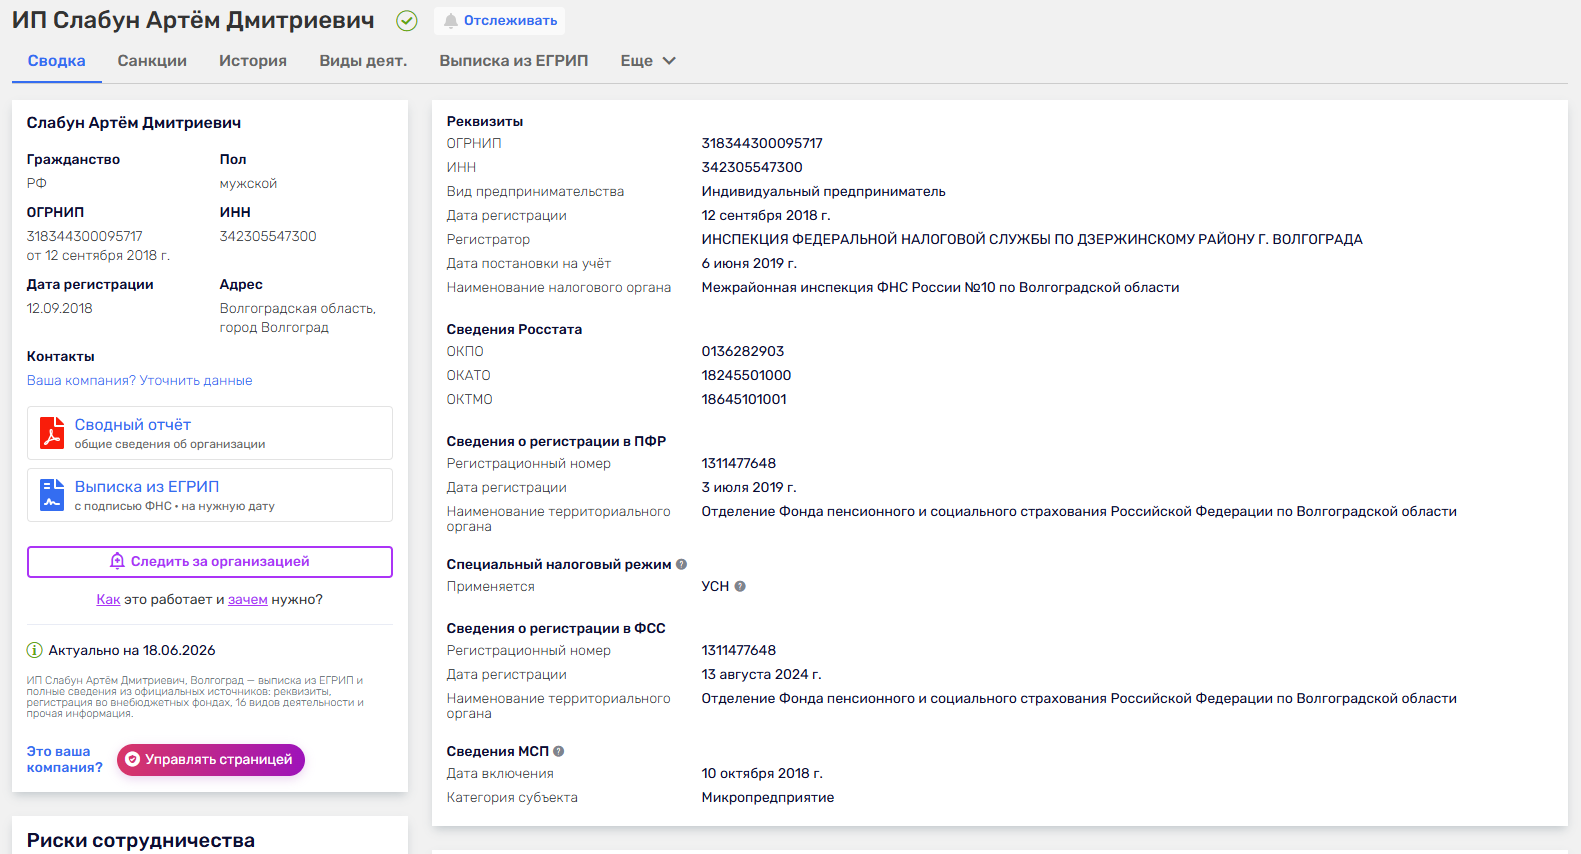This screenshot has height=854, width=1581.
Task: Click the Управлять страницей button
Action: click(x=211, y=760)
